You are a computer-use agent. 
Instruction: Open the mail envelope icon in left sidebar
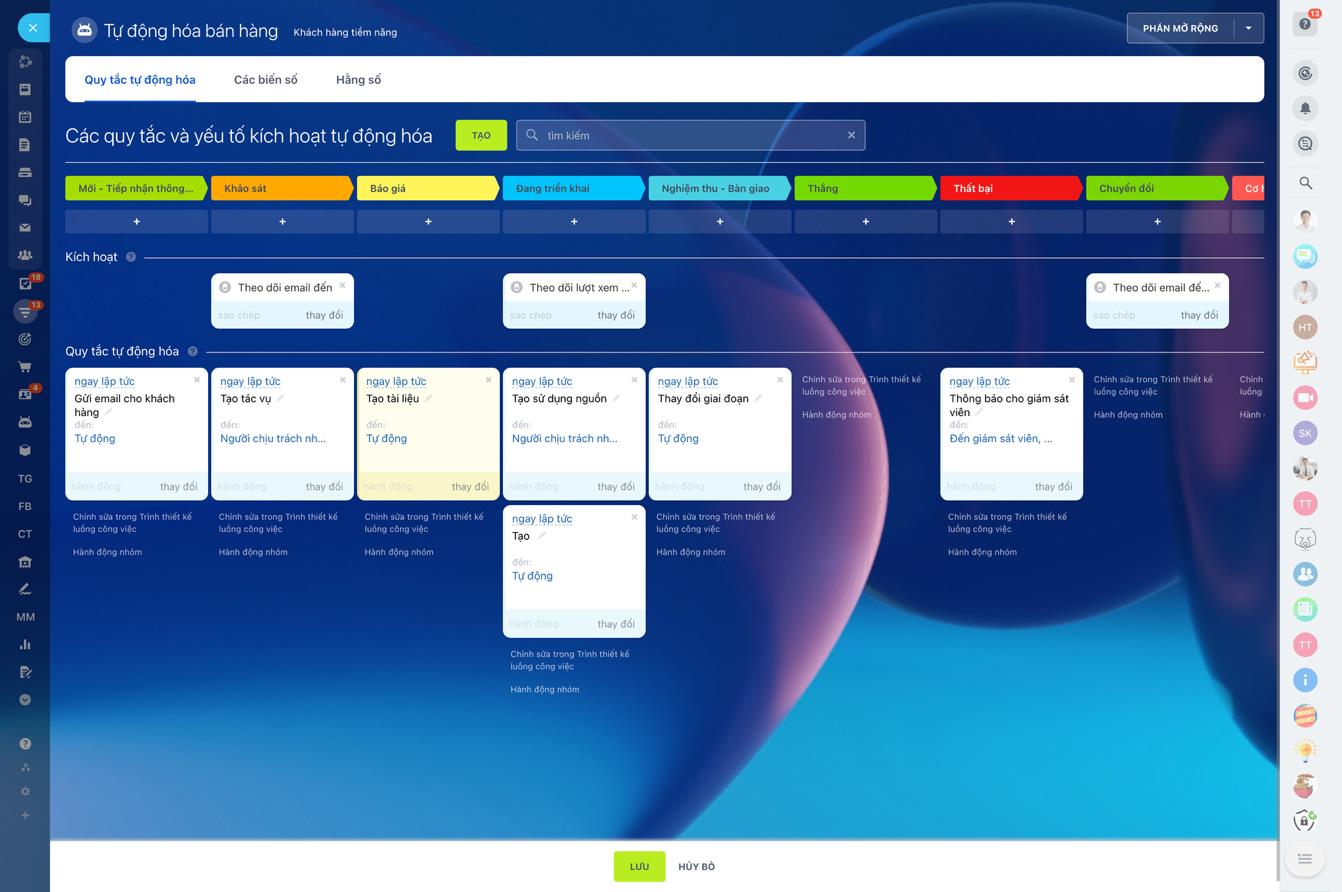25,228
